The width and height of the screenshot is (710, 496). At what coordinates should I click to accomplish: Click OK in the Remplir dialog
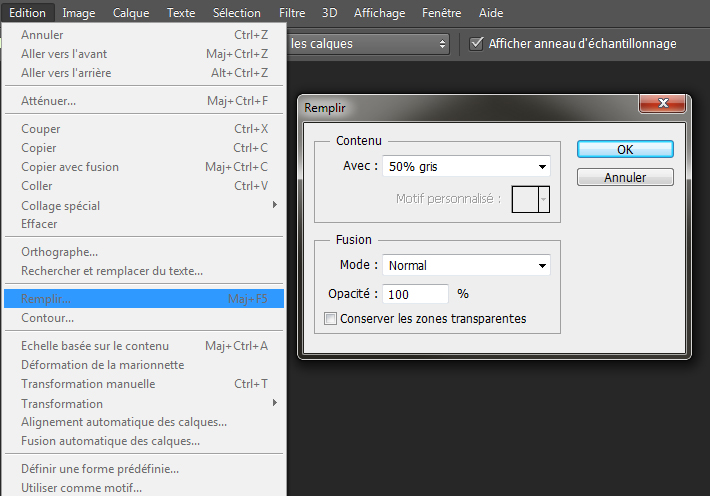coord(625,148)
